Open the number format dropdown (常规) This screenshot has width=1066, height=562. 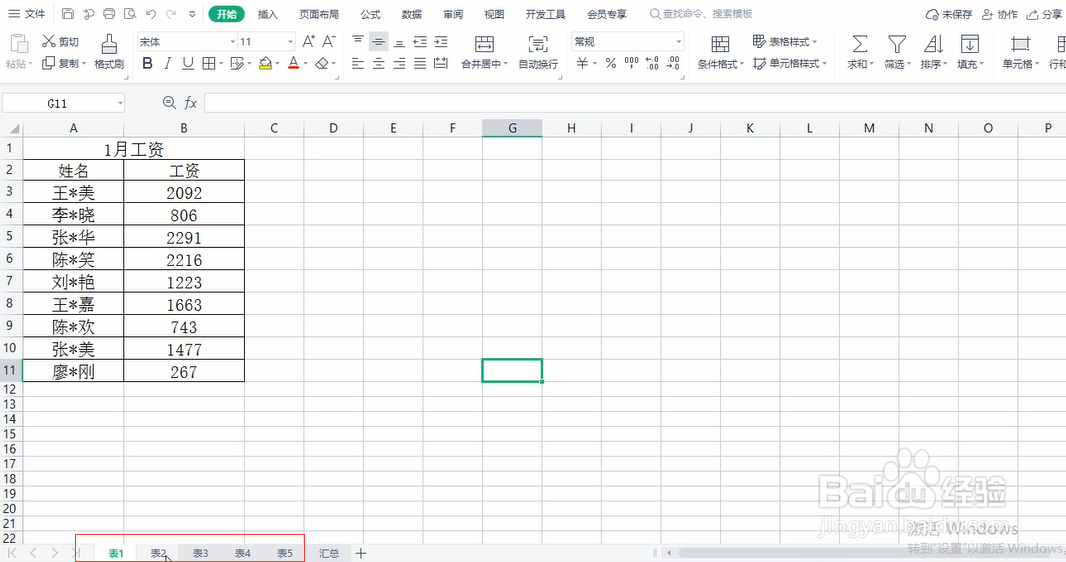[678, 41]
